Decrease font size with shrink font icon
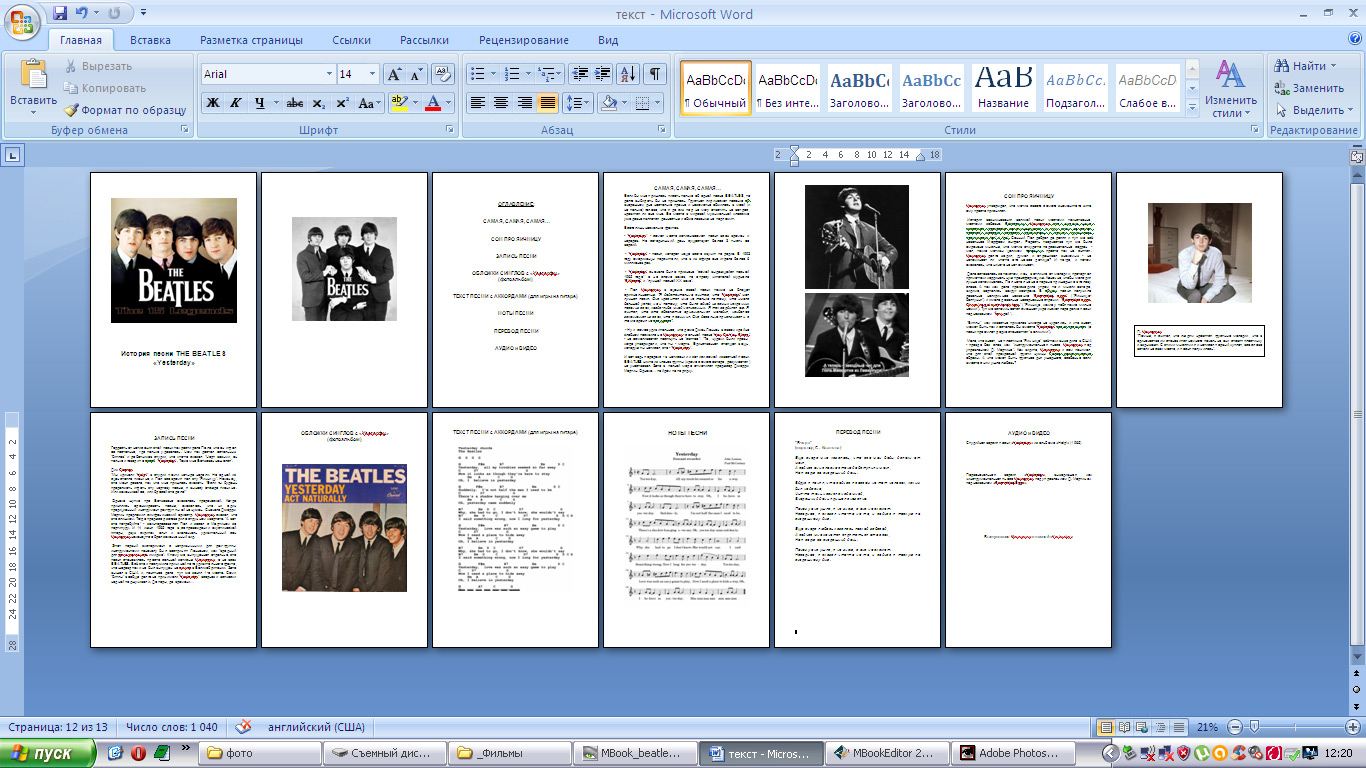Viewport: 1366px width, 768px height. (417, 74)
